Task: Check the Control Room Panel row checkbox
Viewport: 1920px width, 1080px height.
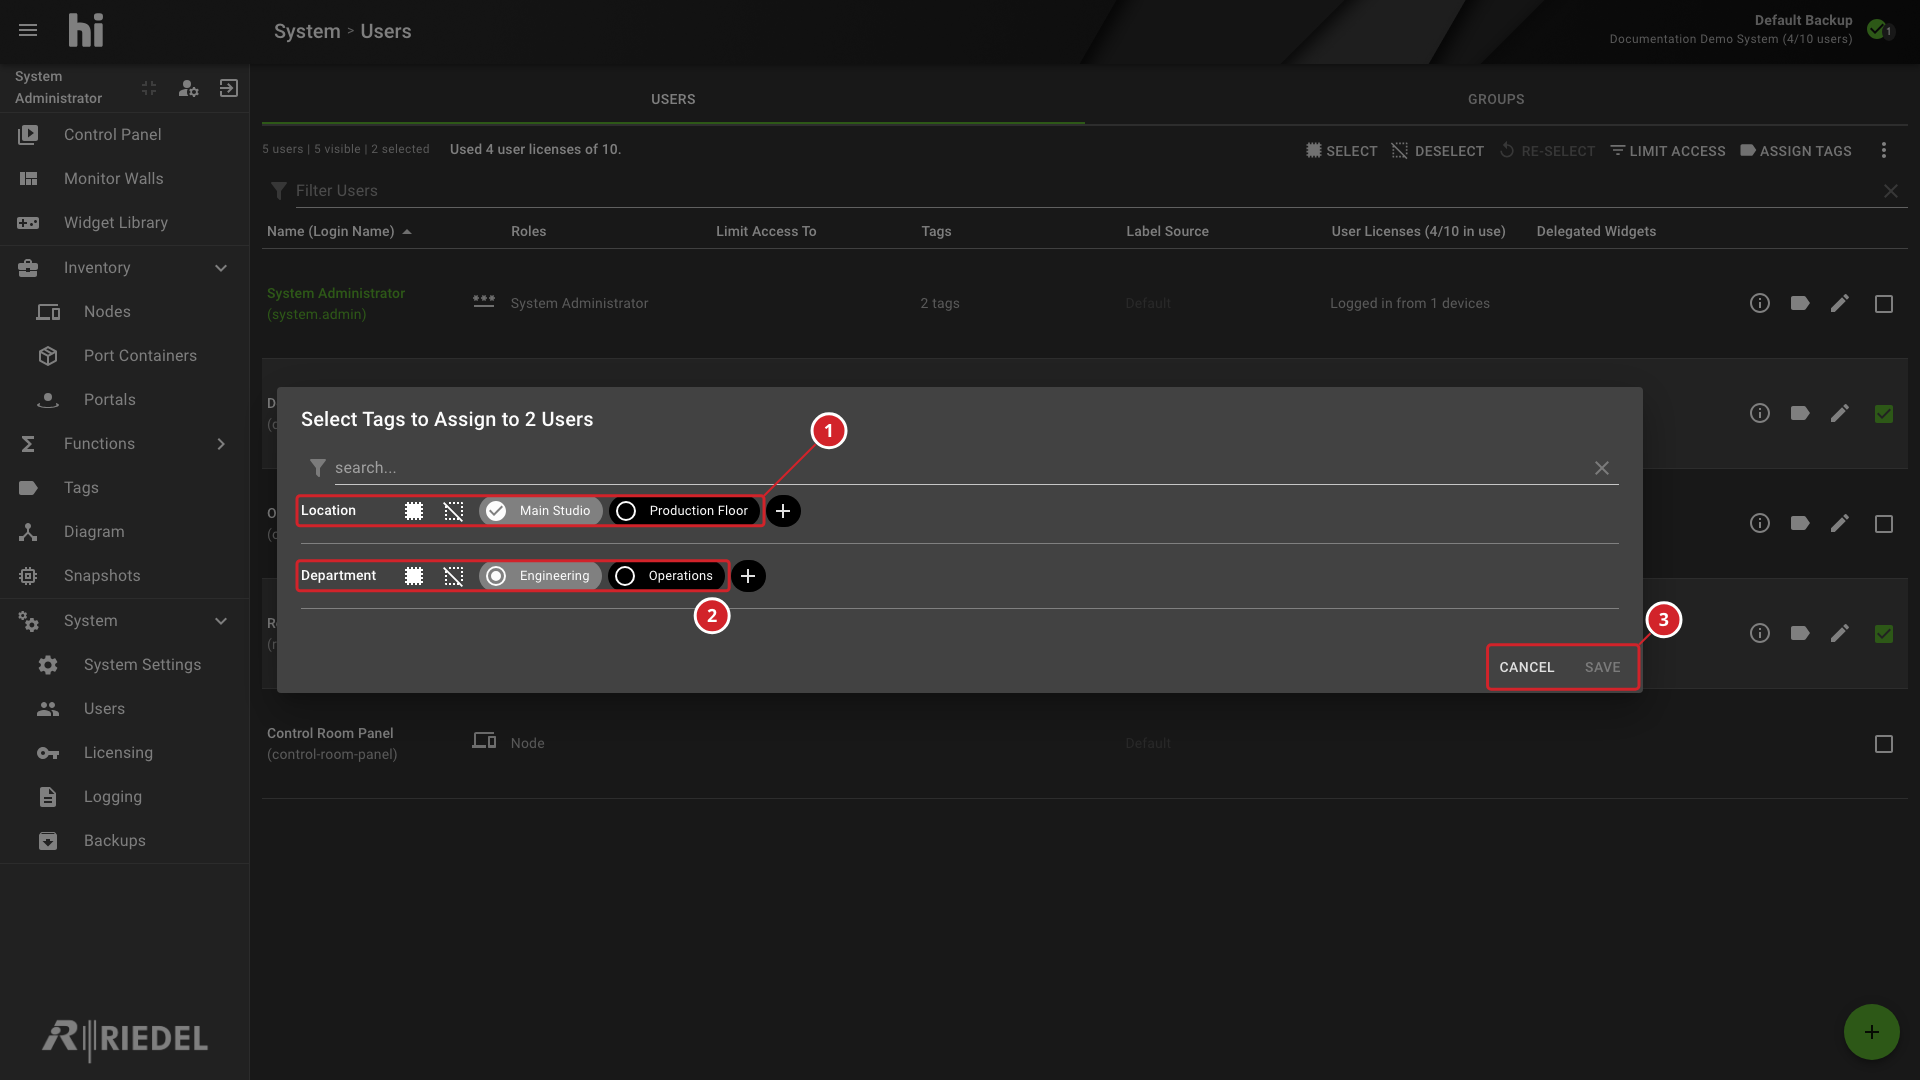Action: [x=1884, y=744]
